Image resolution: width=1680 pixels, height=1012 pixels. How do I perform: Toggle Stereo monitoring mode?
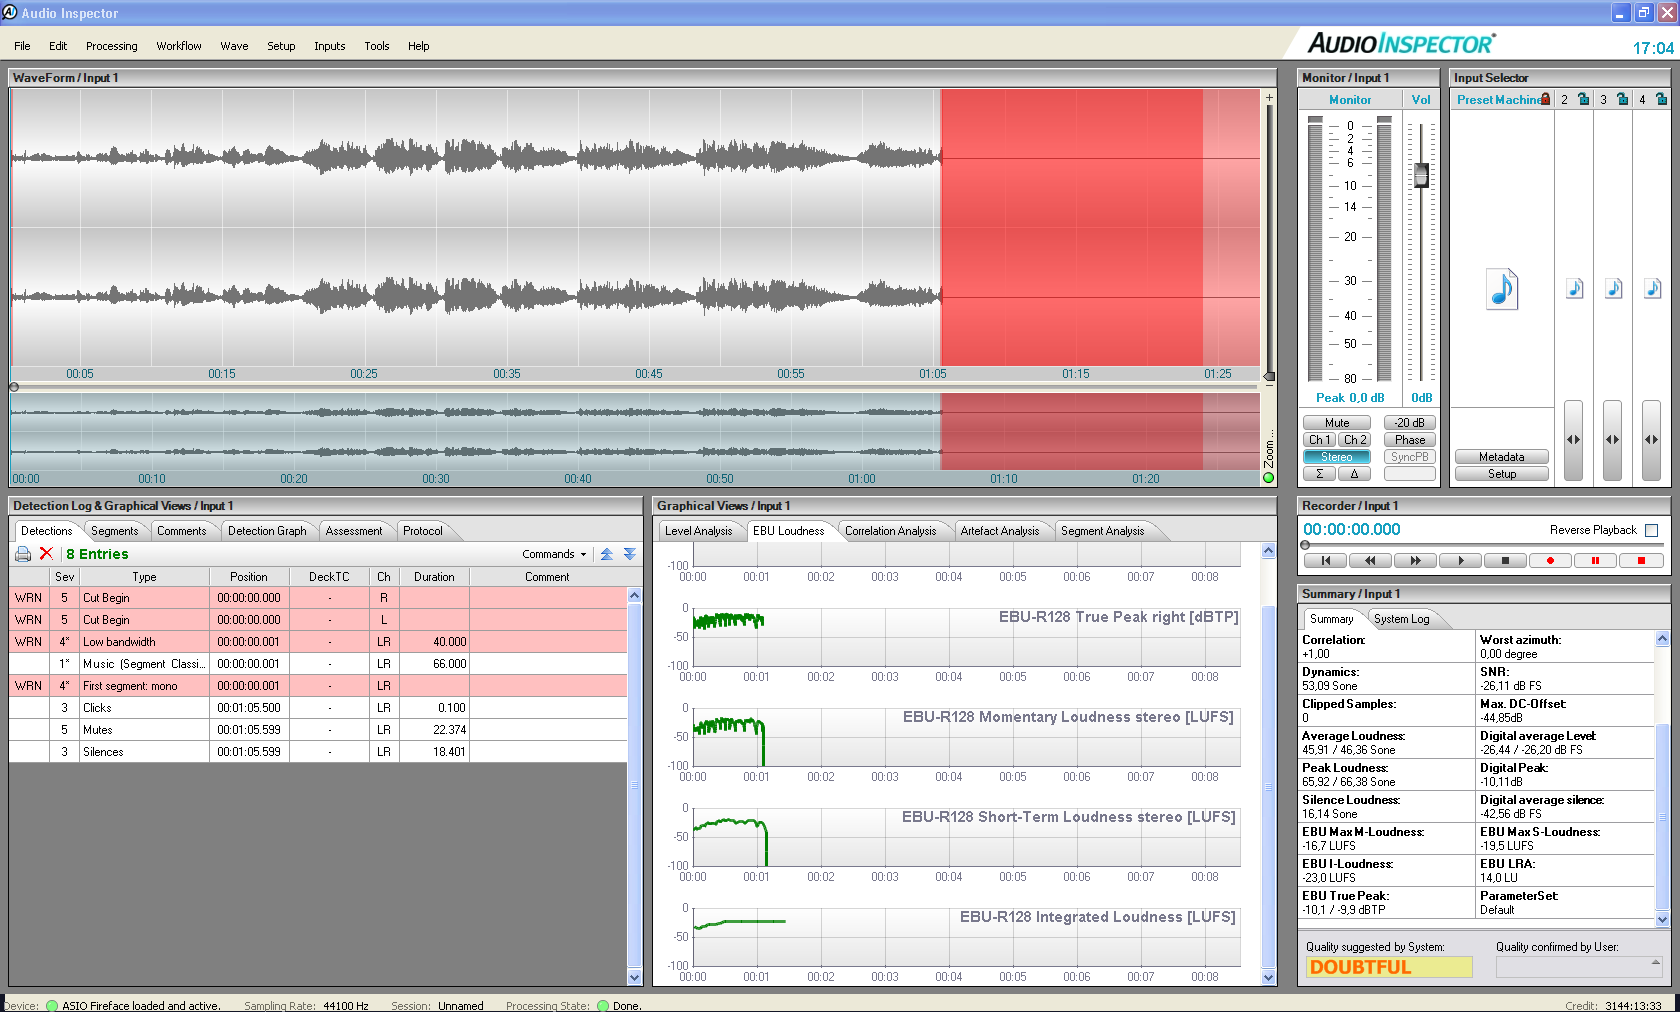[1336, 457]
